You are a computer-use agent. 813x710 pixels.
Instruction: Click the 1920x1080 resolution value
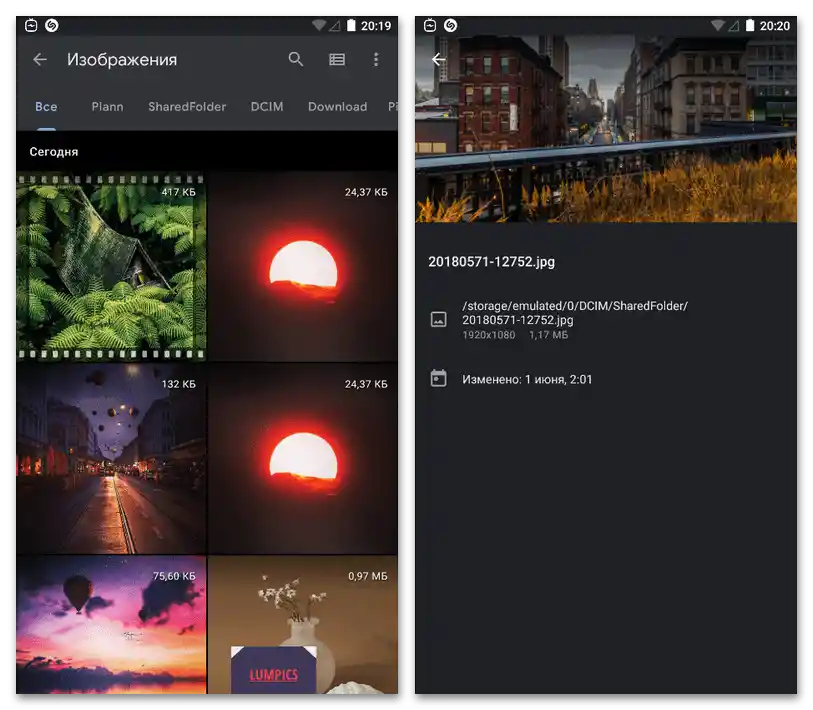488,335
